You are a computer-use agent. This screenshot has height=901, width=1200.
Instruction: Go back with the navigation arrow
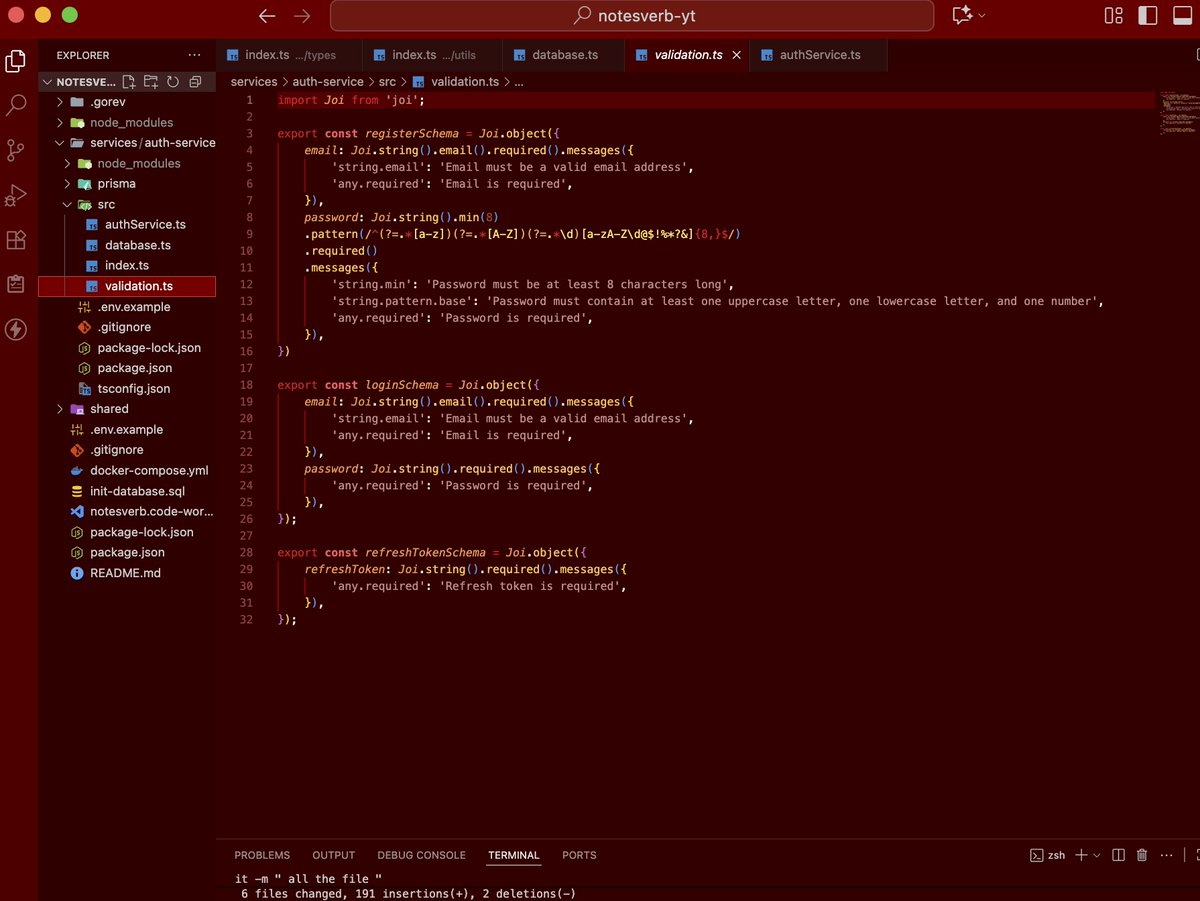266,16
